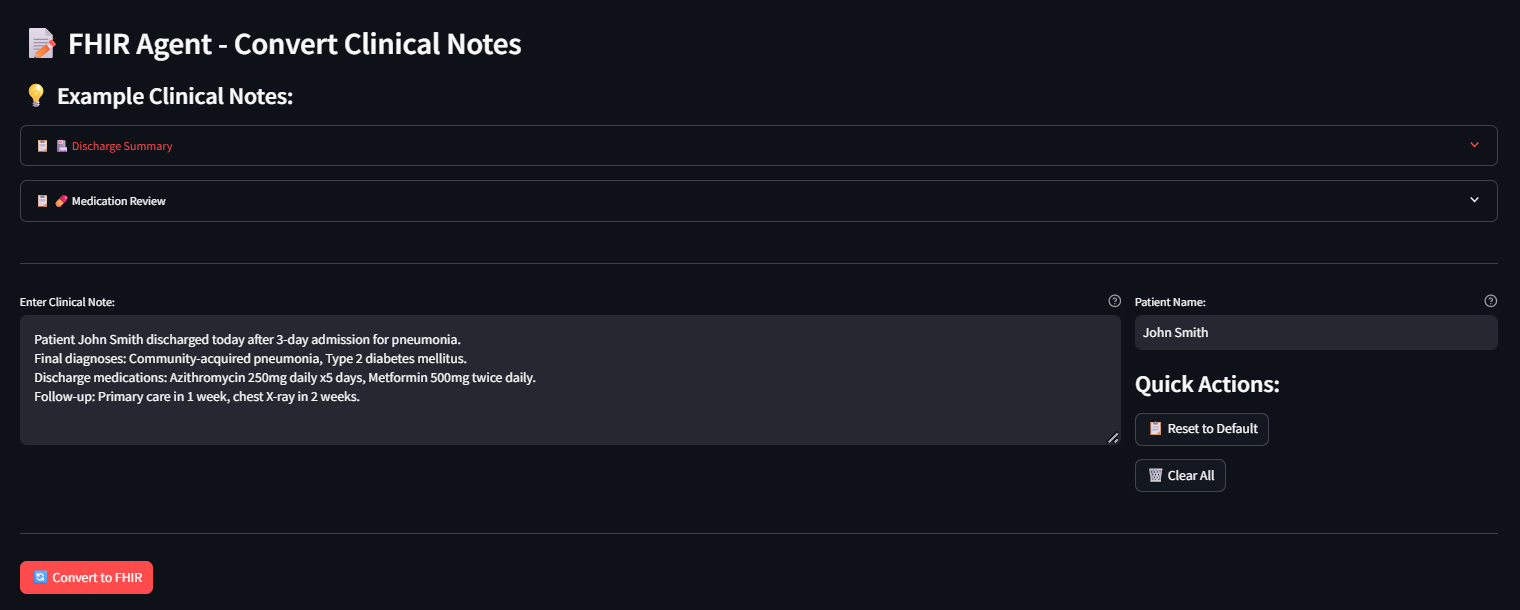Click the chevron on the Discharge Summary panel
This screenshot has width=1520, height=610.
(x=1474, y=145)
